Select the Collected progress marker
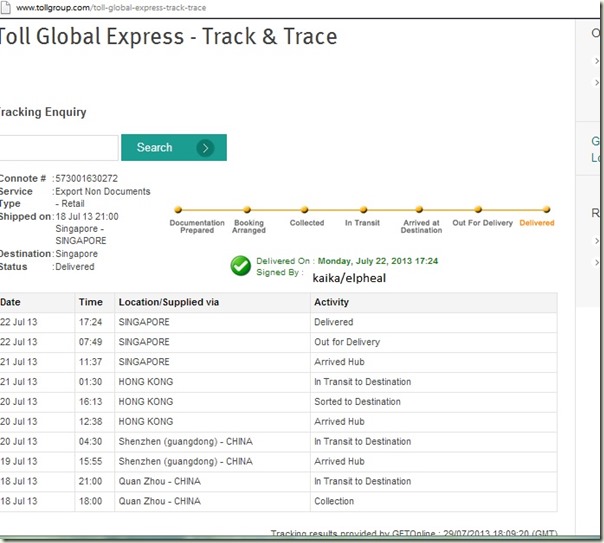Screen dimensions: 604x543 [x=304, y=210]
